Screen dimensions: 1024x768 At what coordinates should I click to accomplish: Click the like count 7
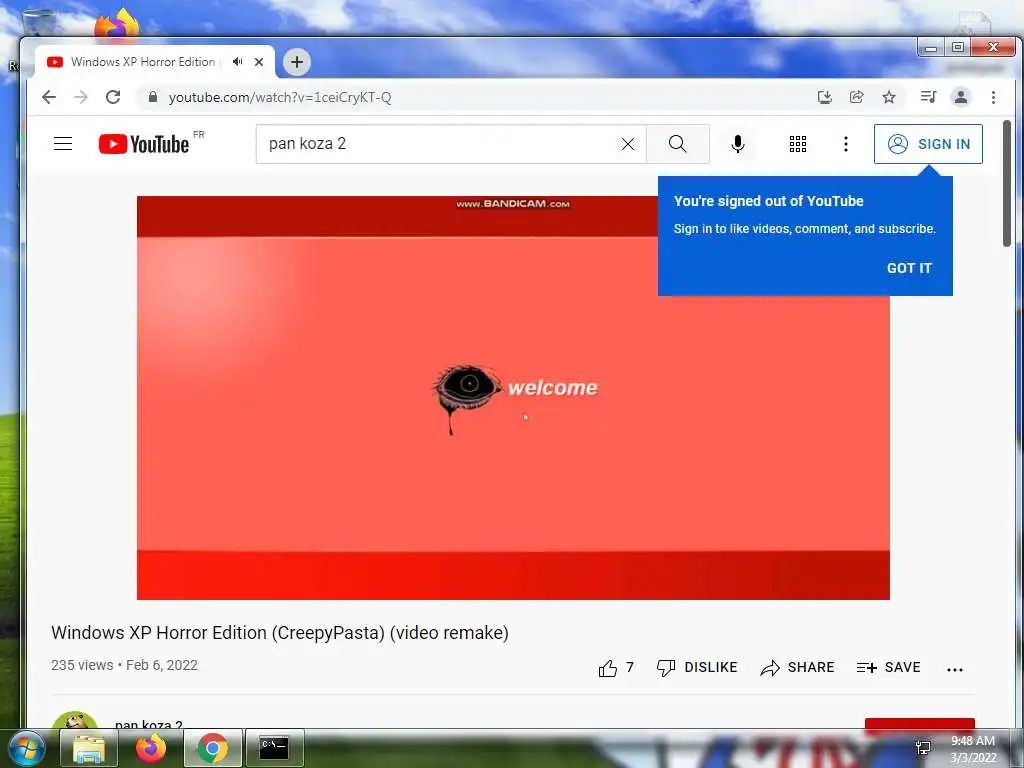(630, 667)
